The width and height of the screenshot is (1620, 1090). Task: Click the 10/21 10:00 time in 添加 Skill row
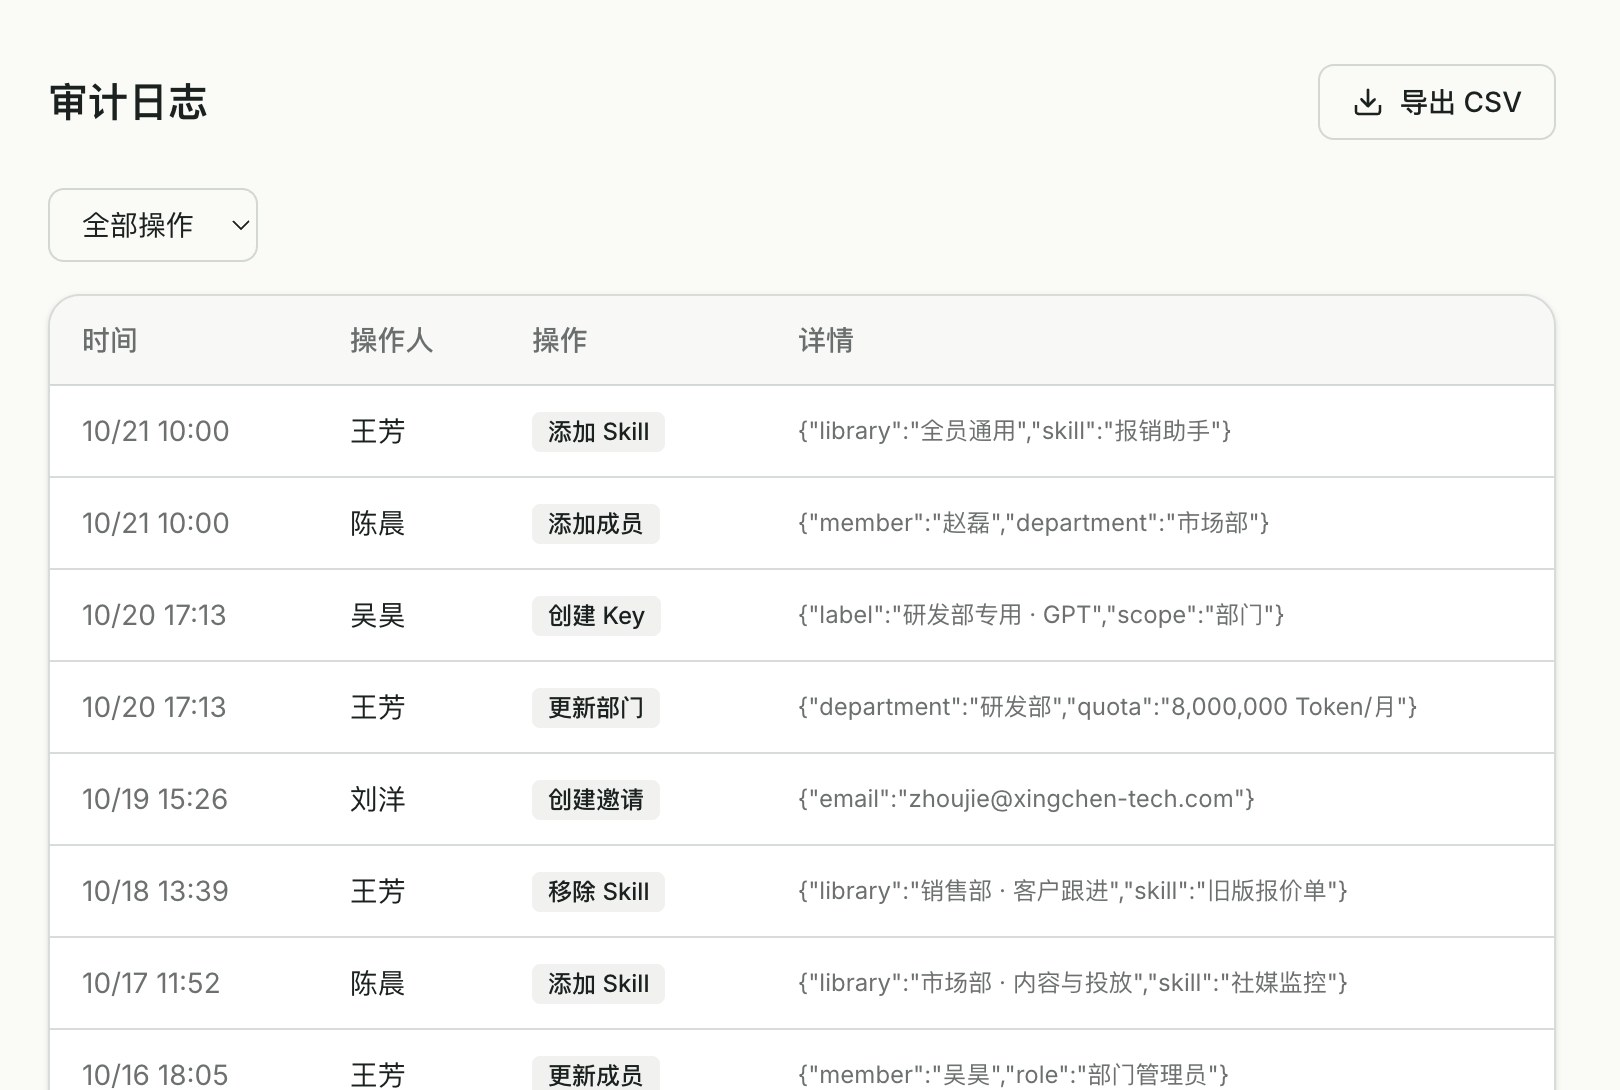click(x=155, y=432)
